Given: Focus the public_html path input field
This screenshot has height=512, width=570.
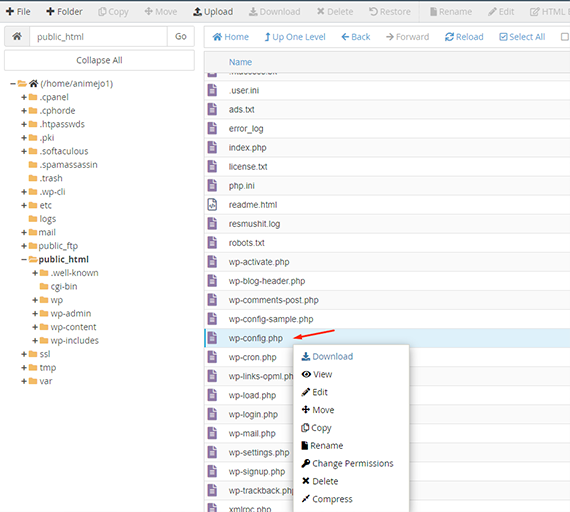Looking at the screenshot, I should click(x=98, y=36).
